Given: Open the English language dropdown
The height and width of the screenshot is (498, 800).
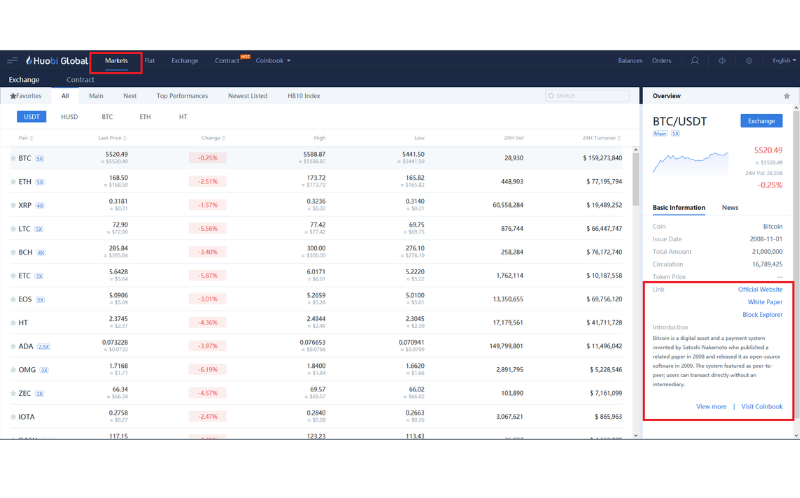Looking at the screenshot, I should coord(784,61).
